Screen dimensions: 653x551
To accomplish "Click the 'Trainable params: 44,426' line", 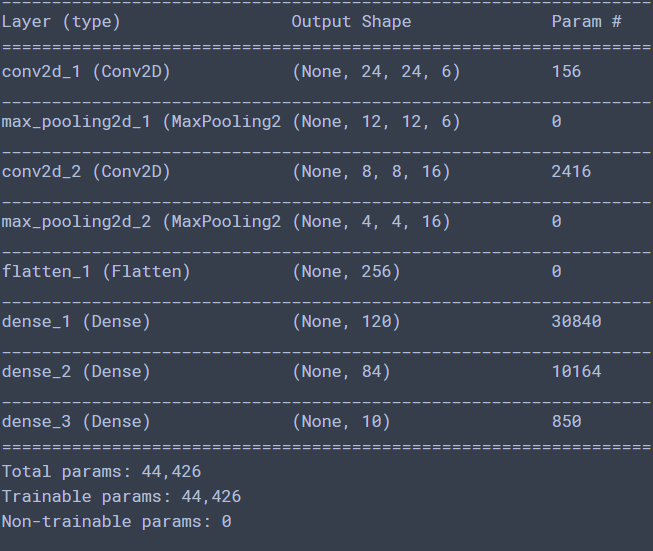I will [122, 497].
